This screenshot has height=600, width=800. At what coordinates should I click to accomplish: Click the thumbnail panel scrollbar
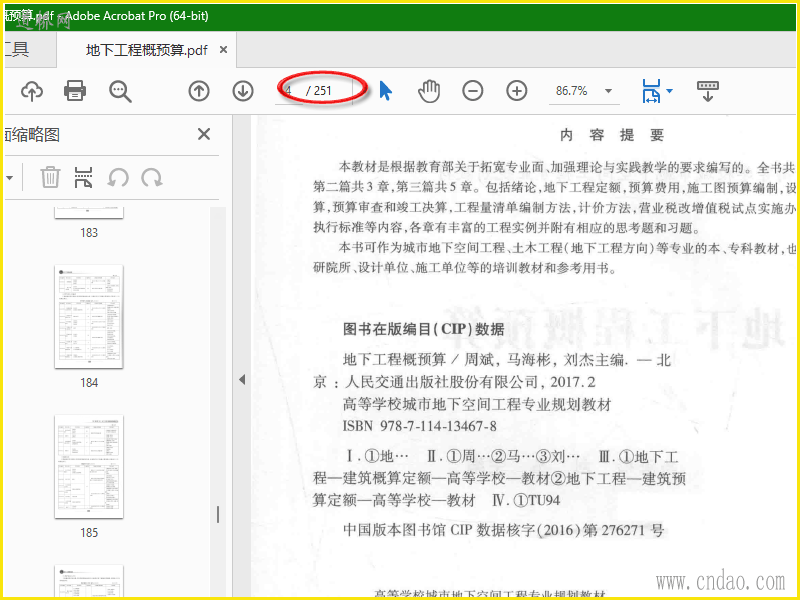[x=218, y=514]
